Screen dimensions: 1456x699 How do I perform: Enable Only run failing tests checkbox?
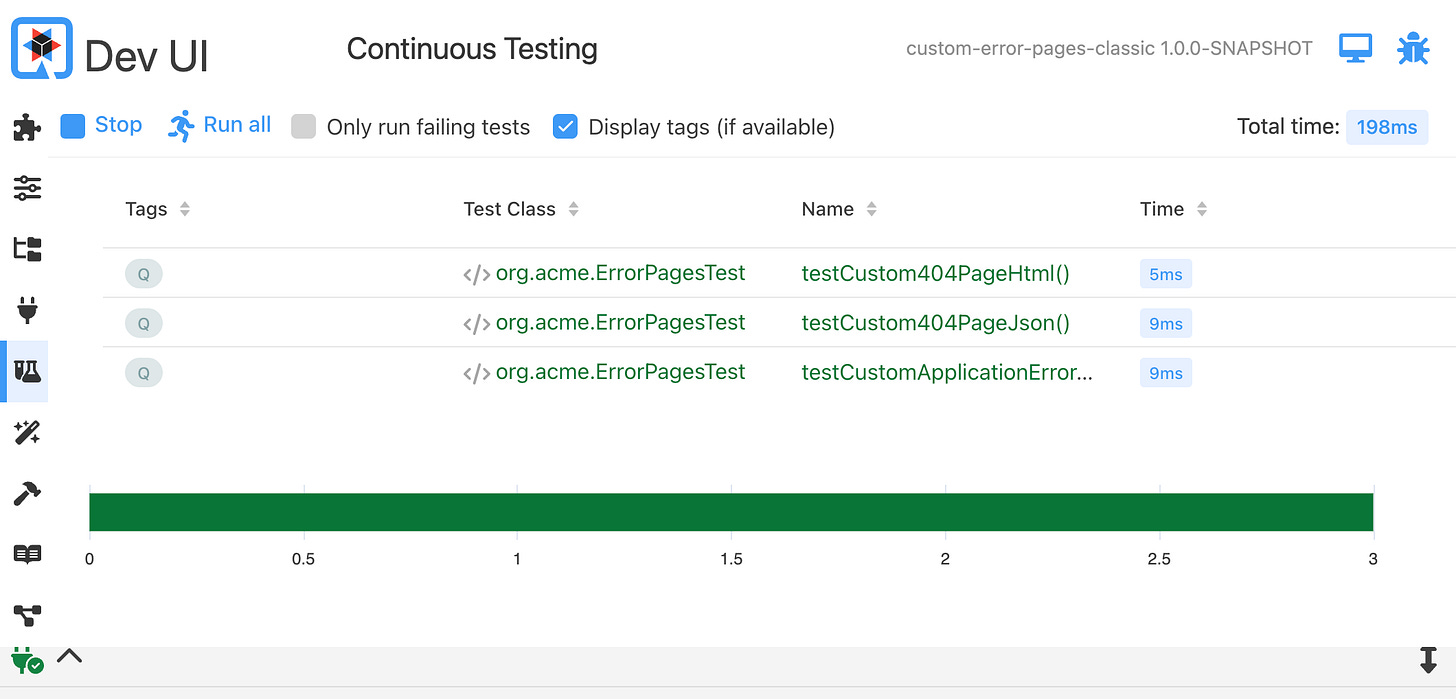(304, 127)
